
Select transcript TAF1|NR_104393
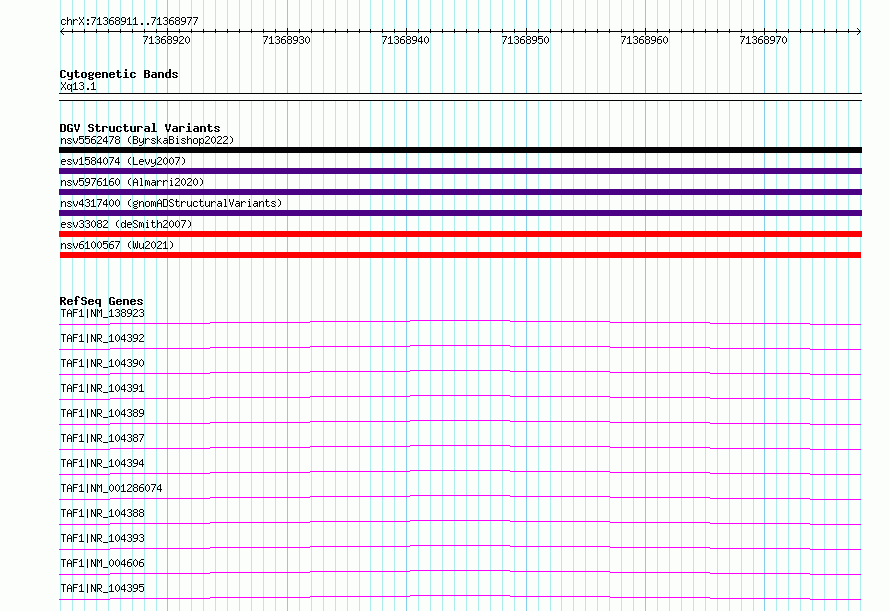[102, 538]
